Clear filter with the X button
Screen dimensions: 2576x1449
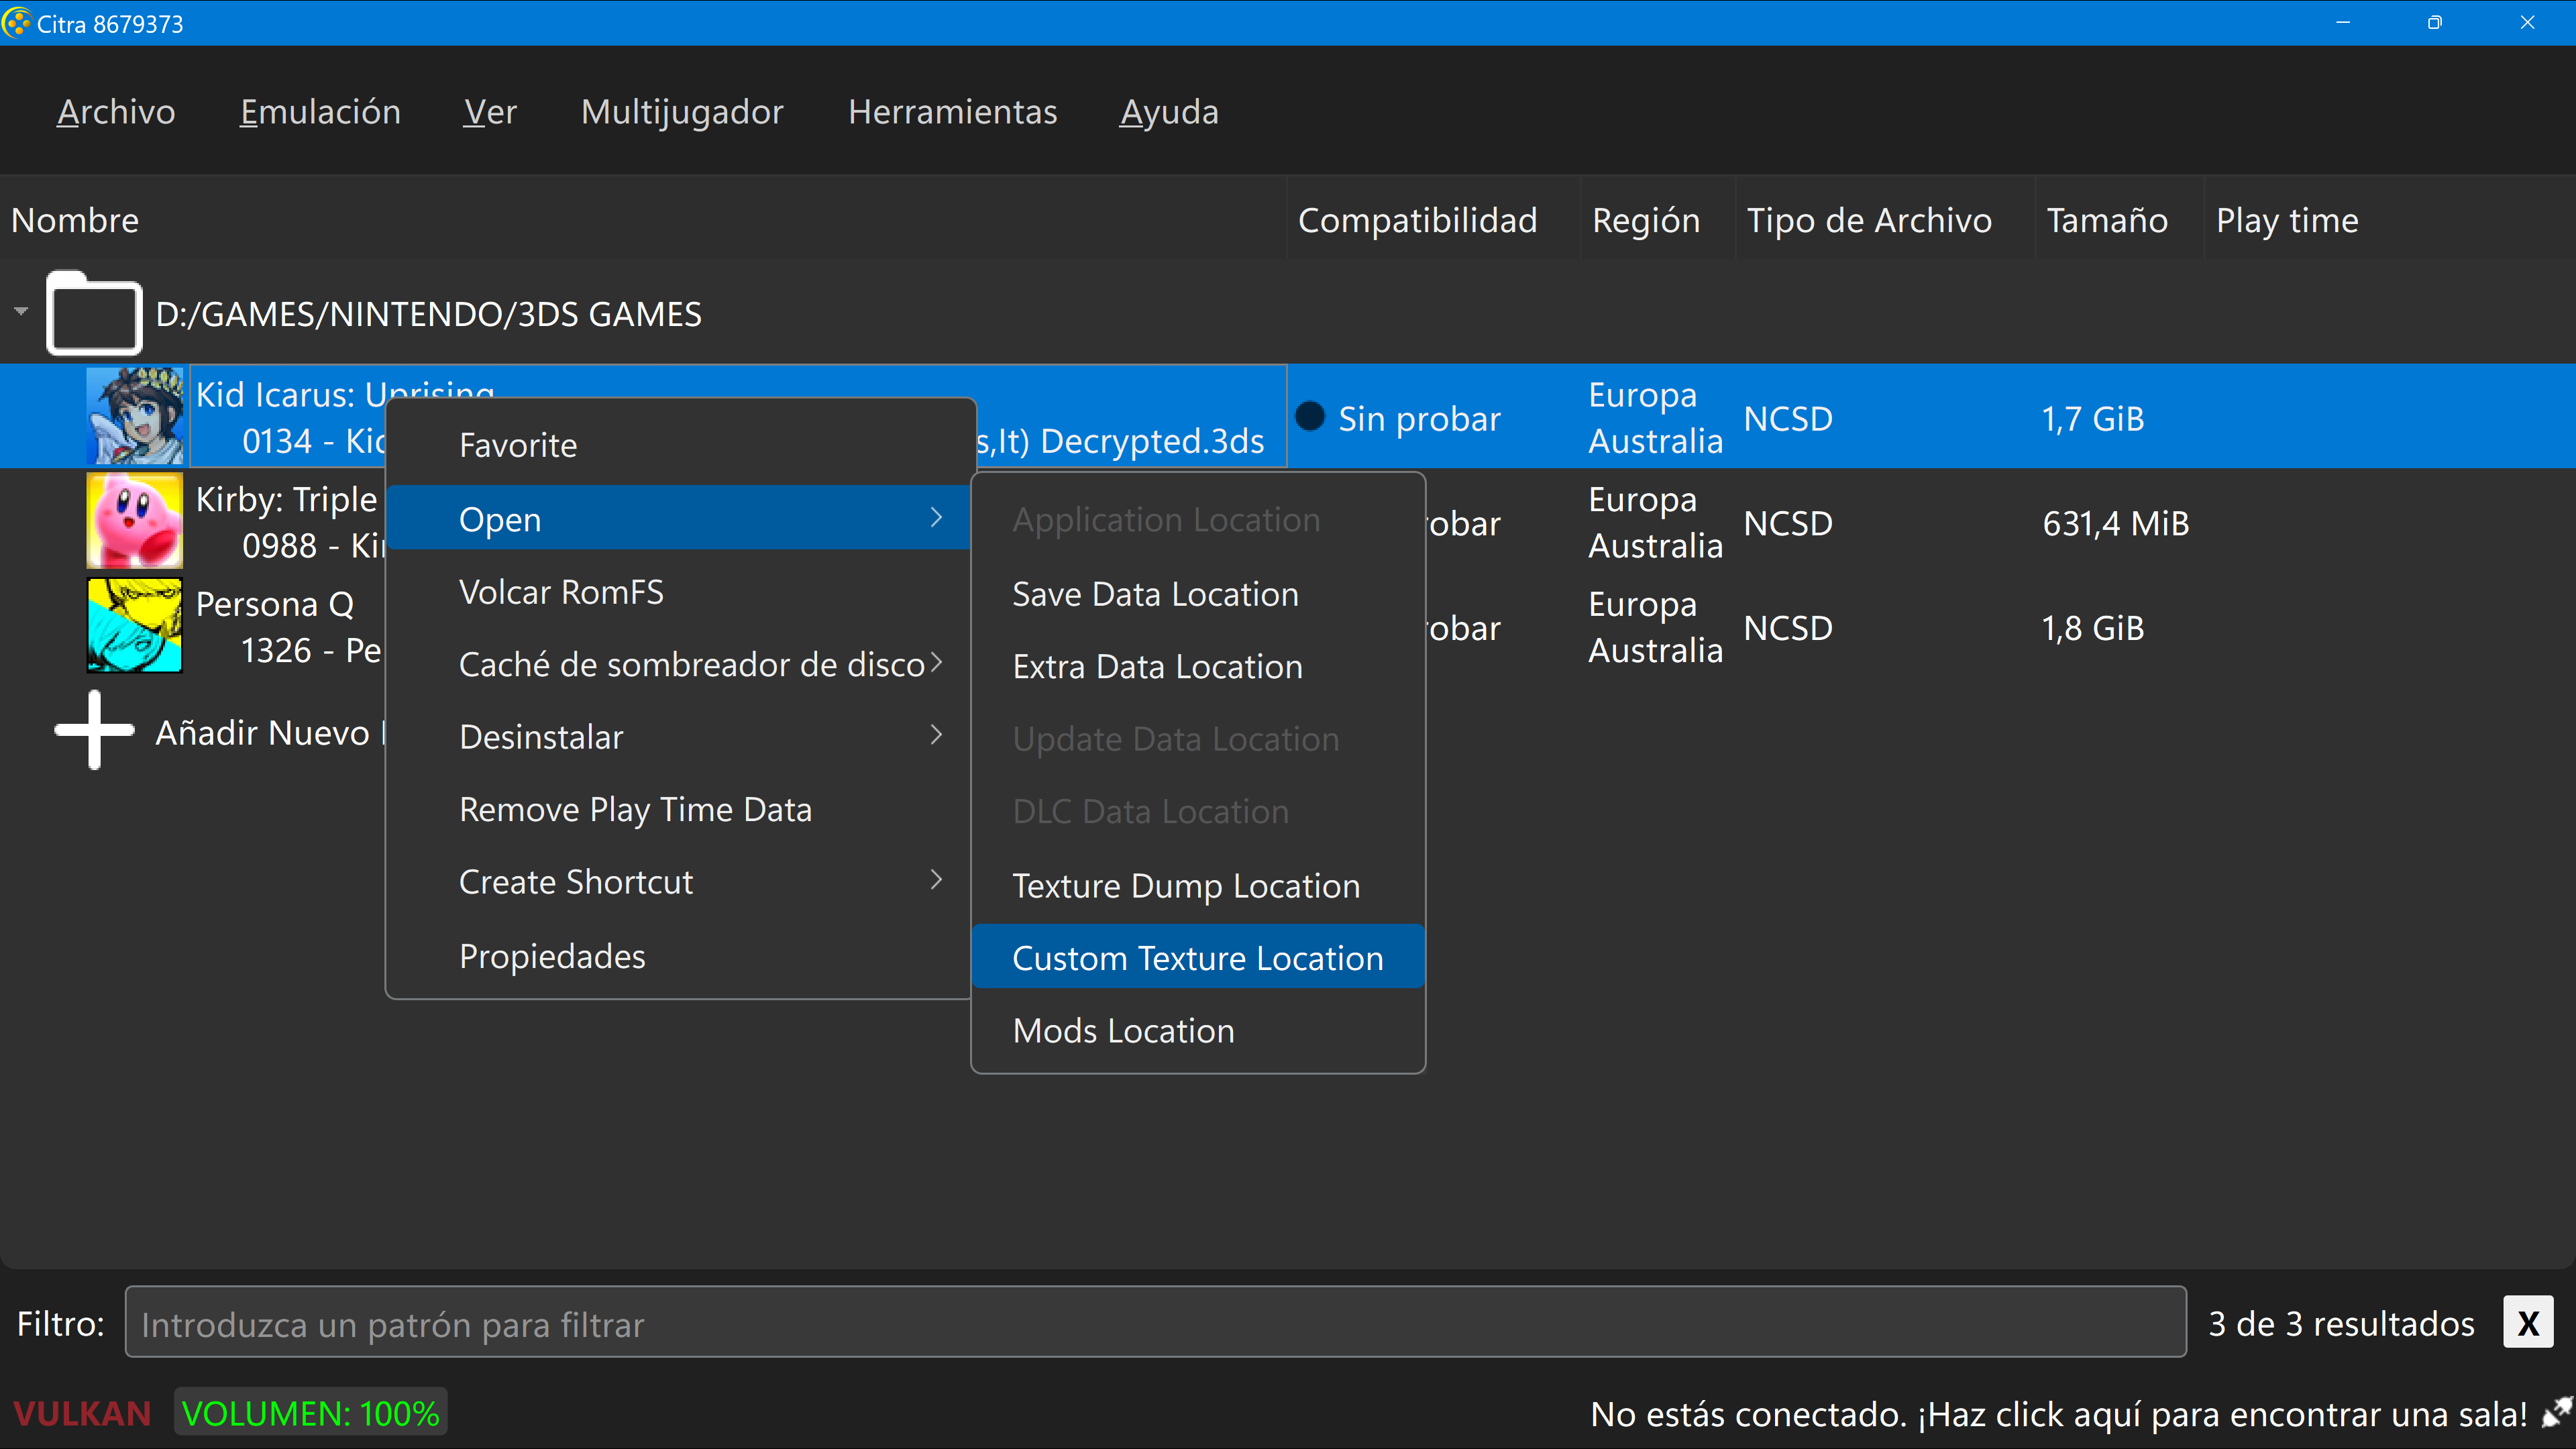coord(2527,1323)
